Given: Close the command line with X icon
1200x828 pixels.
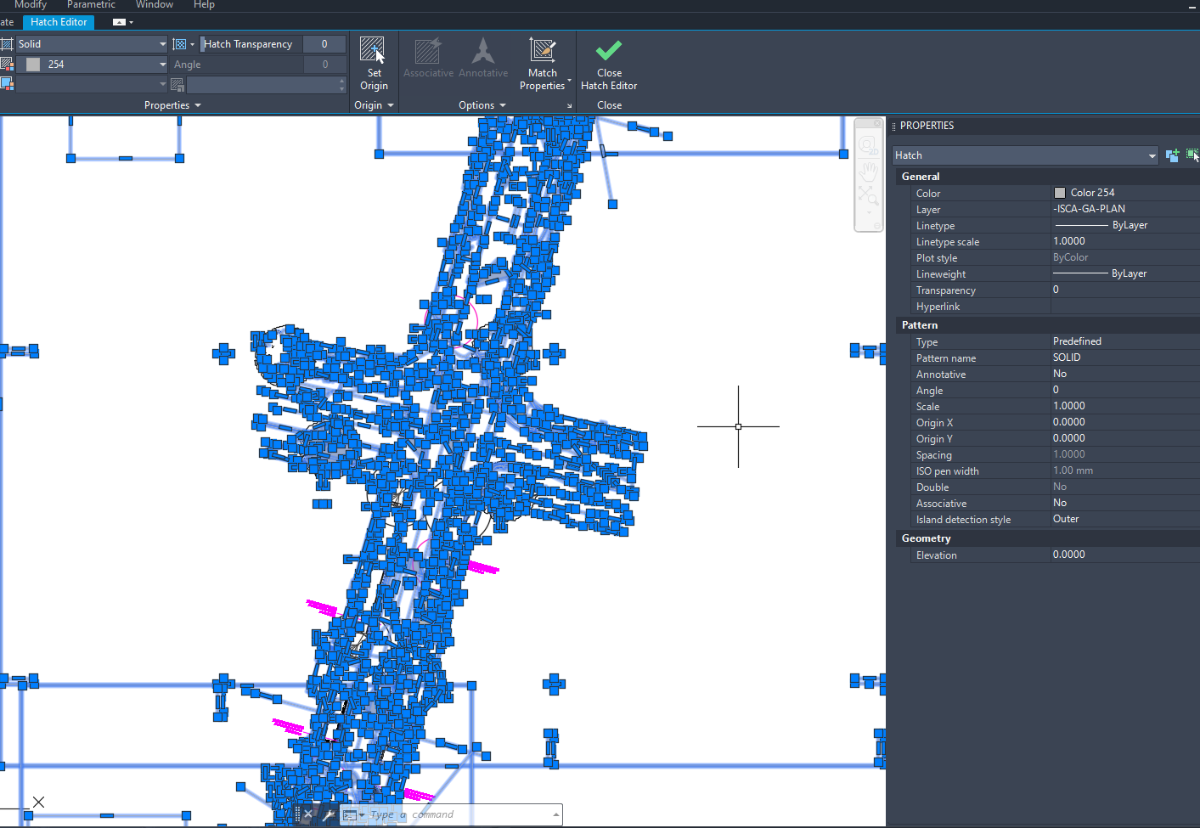Looking at the screenshot, I should coord(308,815).
